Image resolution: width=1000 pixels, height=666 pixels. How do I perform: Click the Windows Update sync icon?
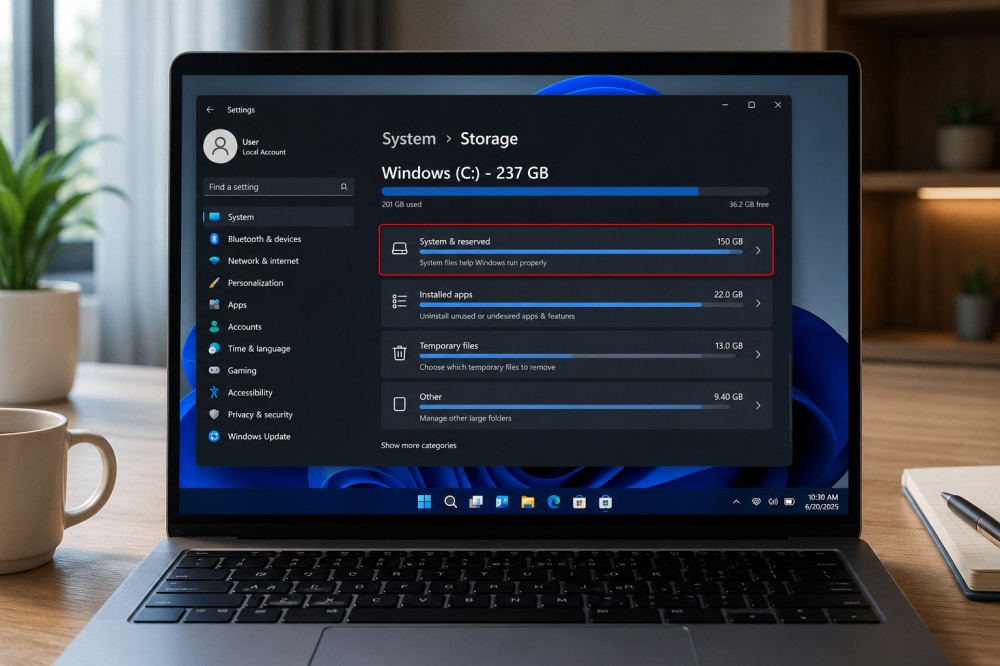coord(214,436)
